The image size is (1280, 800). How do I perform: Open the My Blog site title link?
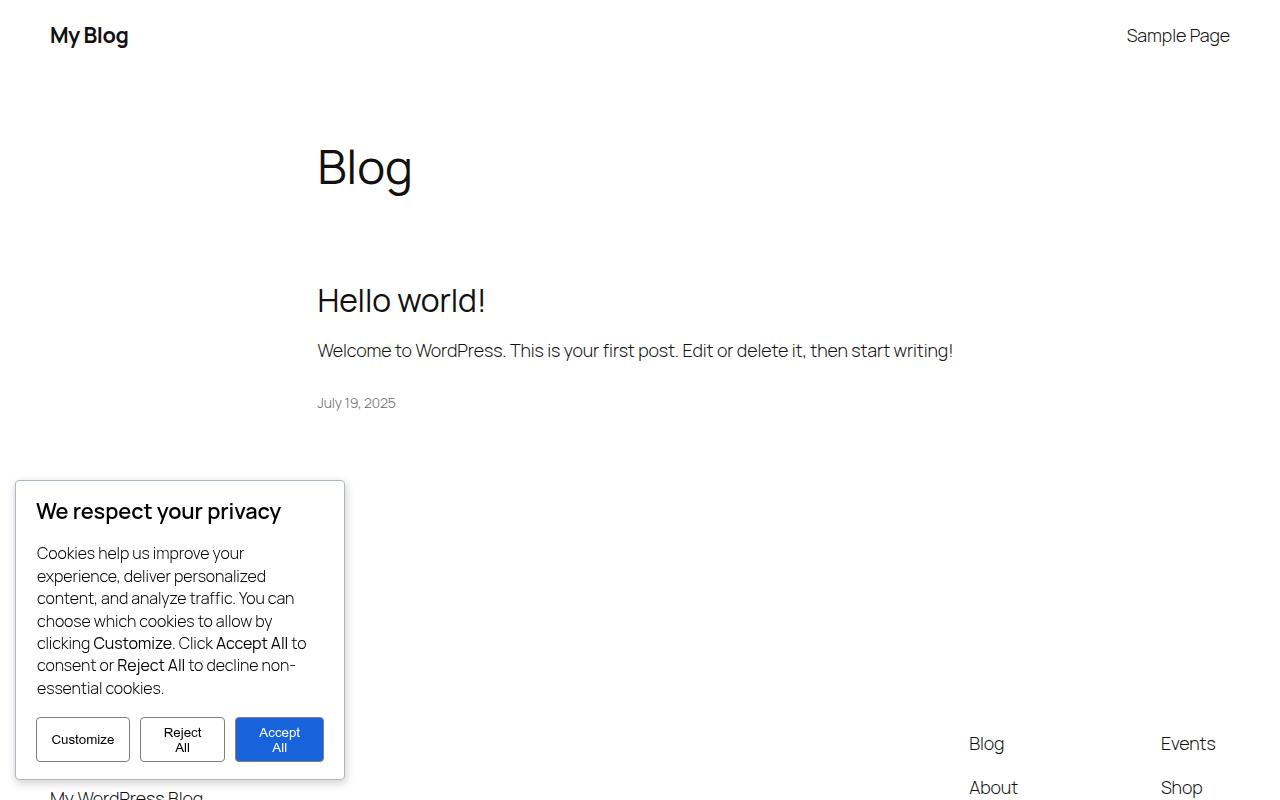pyautogui.click(x=89, y=36)
